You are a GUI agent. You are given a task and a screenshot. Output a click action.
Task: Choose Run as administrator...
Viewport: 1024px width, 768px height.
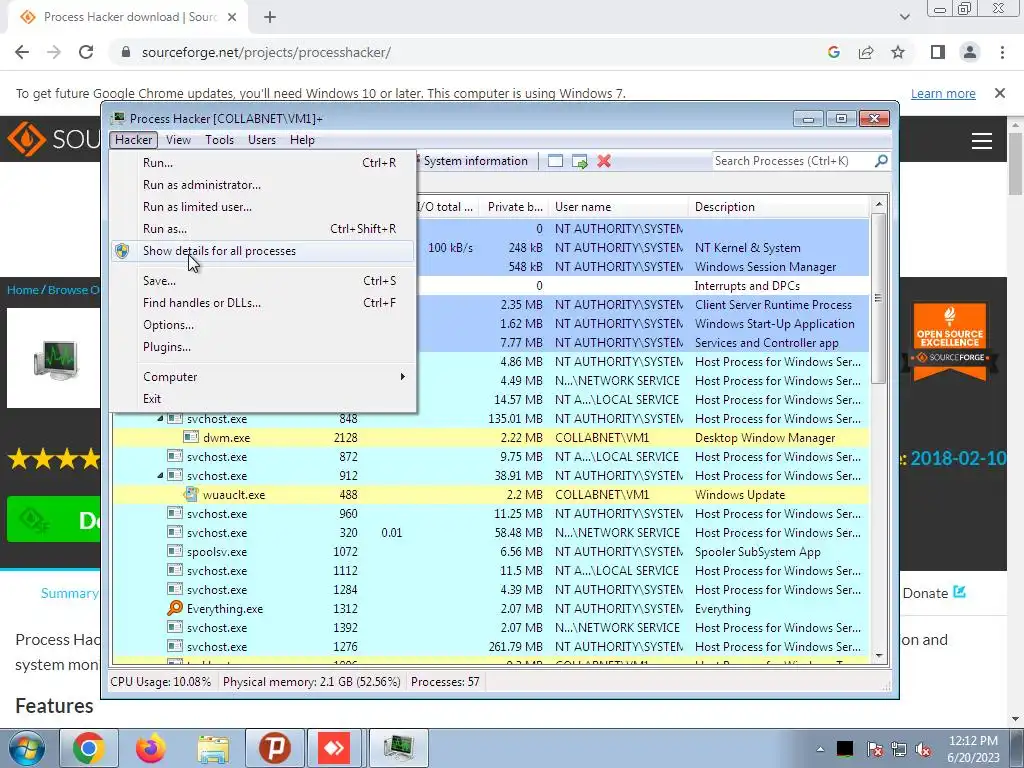pyautogui.click(x=263, y=185)
